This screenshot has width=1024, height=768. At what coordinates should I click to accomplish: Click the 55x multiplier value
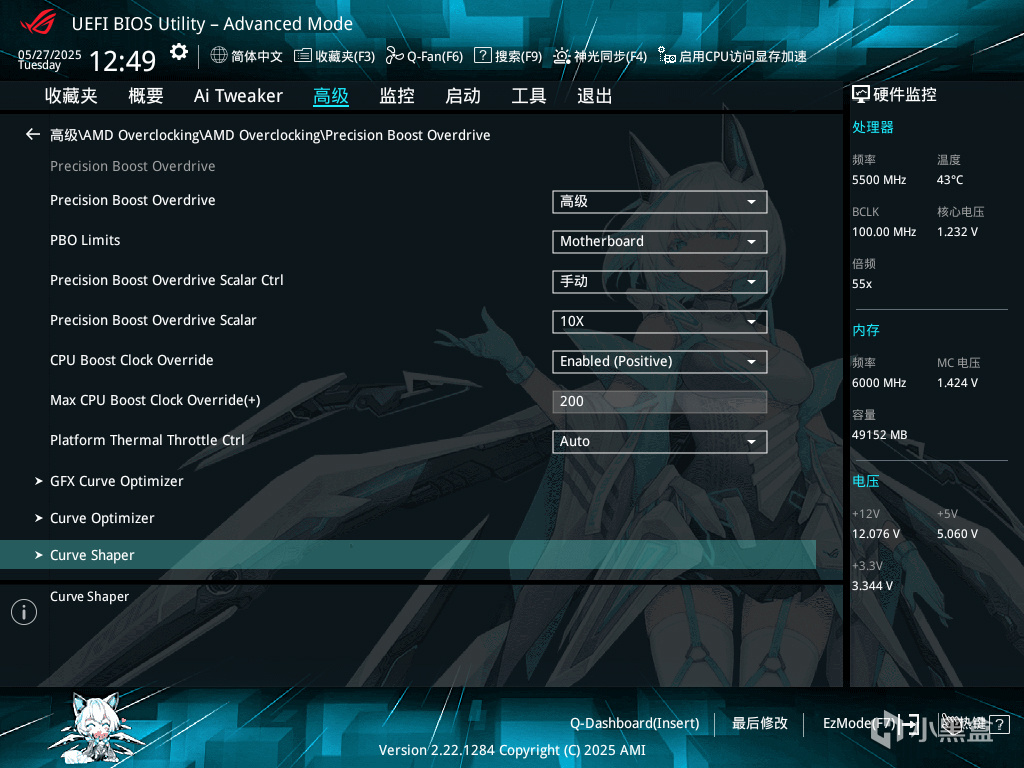coord(862,284)
